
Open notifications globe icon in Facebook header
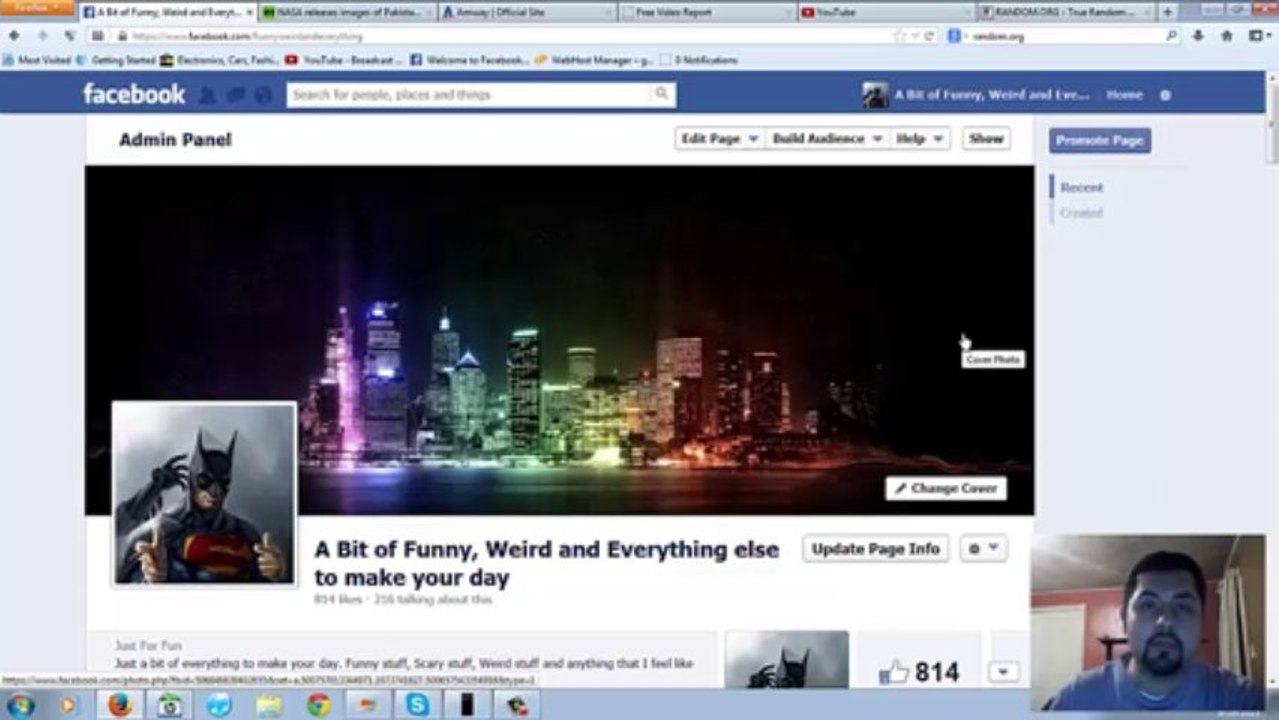tap(263, 95)
